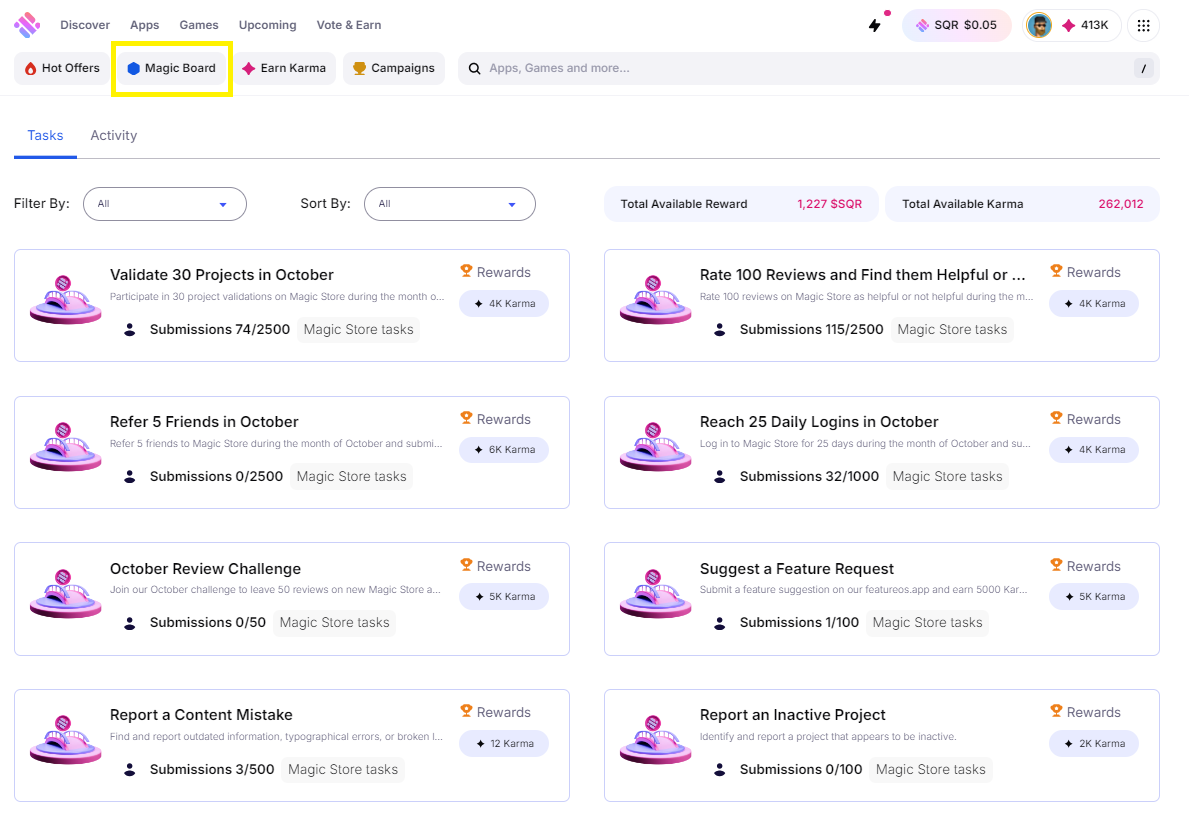Click the SQR $0.05 price button
Screen dimensions: 1189x823
pyautogui.click(x=957, y=25)
